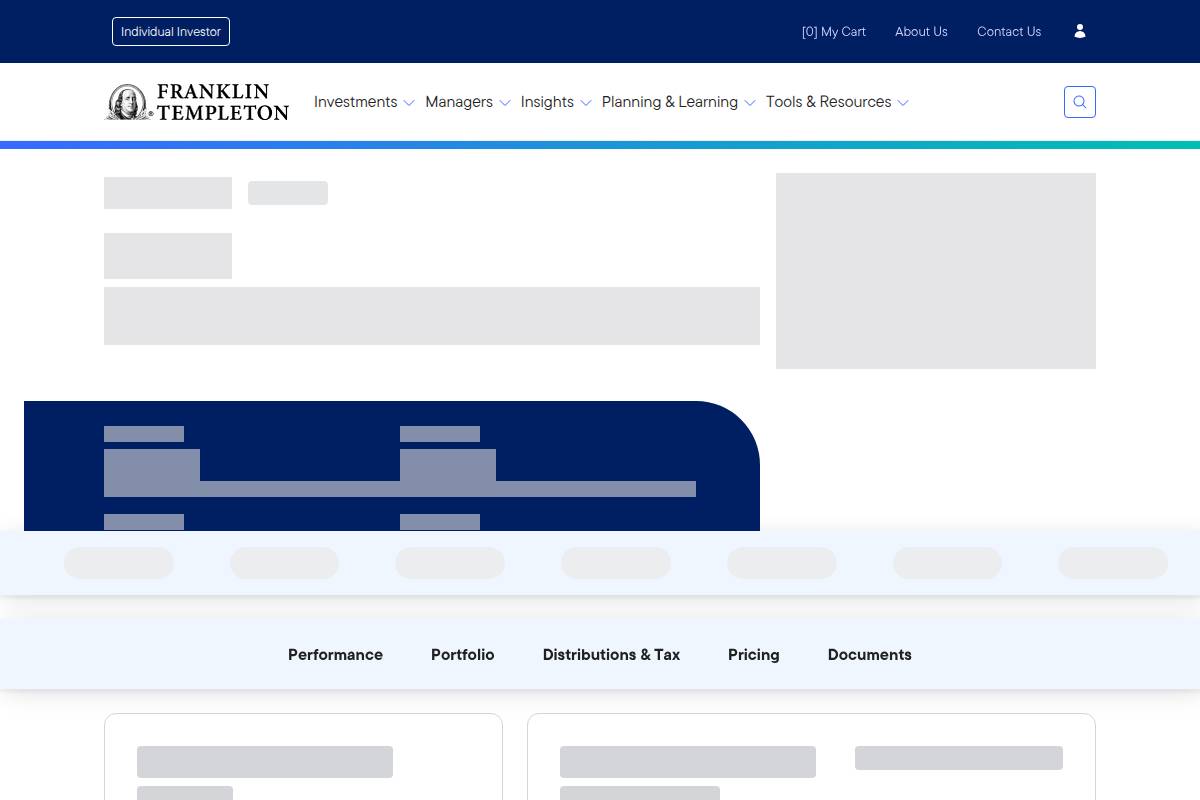Image resolution: width=1200 pixels, height=800 pixels.
Task: Open the Investments navigation menu
Action: click(x=355, y=101)
